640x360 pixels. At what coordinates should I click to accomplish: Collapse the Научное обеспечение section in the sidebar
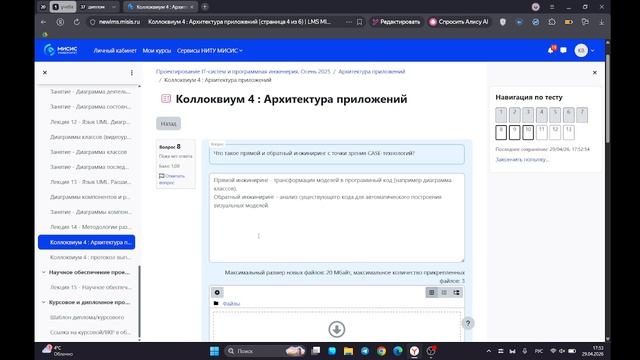click(44, 272)
